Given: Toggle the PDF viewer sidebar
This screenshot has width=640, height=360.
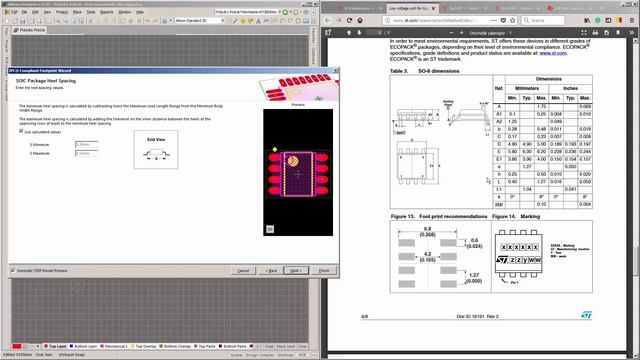Looking at the screenshot, I should click(328, 32).
